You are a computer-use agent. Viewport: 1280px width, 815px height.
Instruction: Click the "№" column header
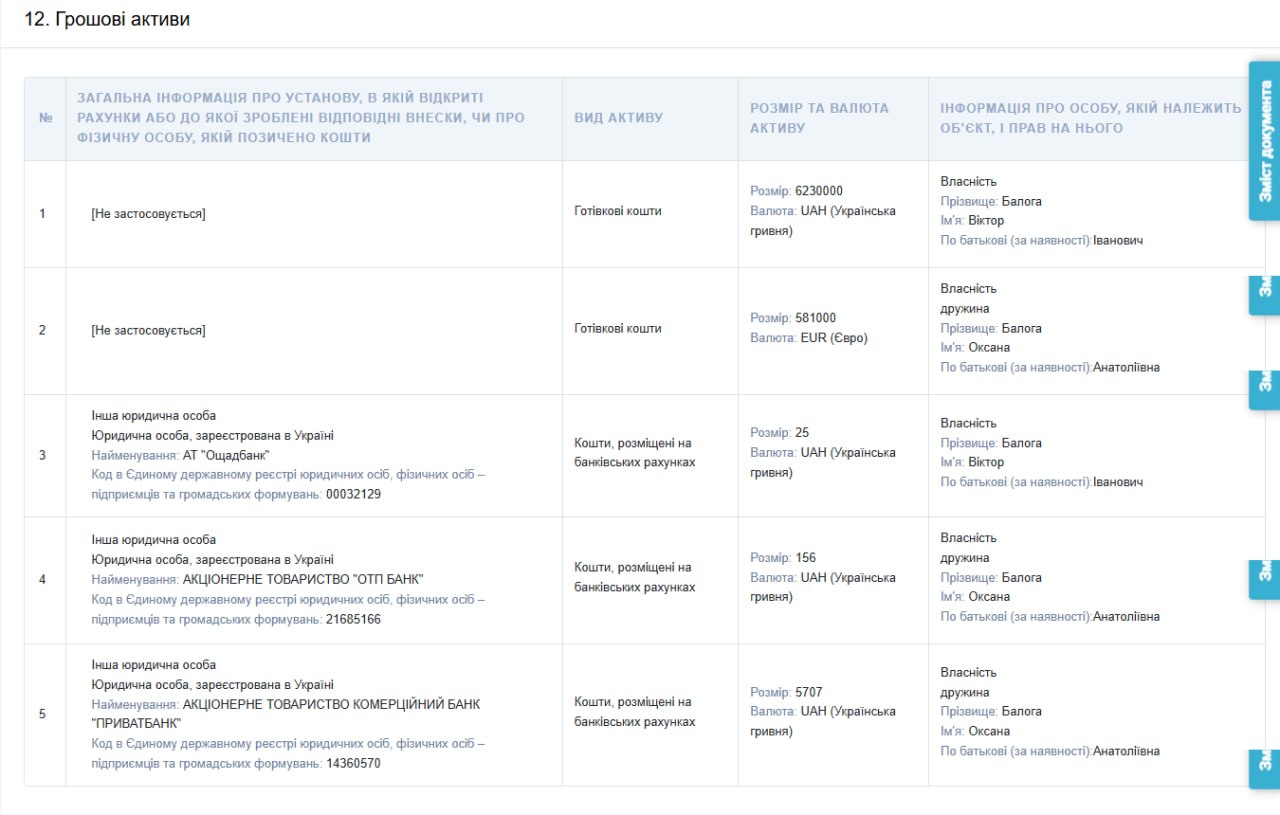pos(45,118)
